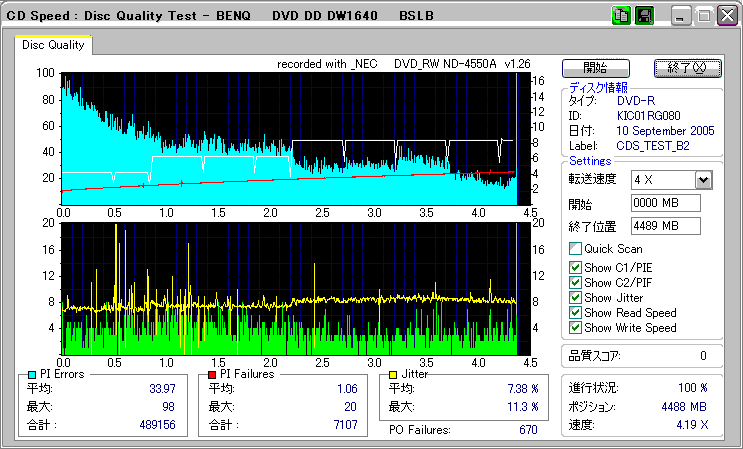Click the yellow Jitter legend swatch
The image size is (743, 449).
395,374
